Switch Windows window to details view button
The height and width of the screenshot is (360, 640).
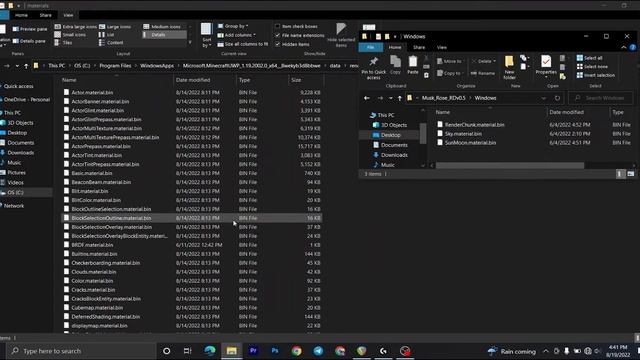[x=620, y=174]
